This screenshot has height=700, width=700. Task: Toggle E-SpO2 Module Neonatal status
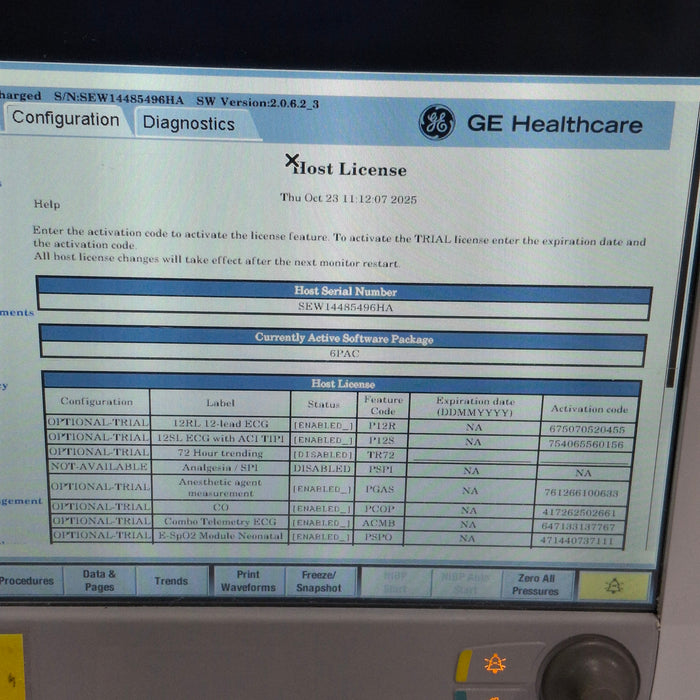click(x=321, y=537)
